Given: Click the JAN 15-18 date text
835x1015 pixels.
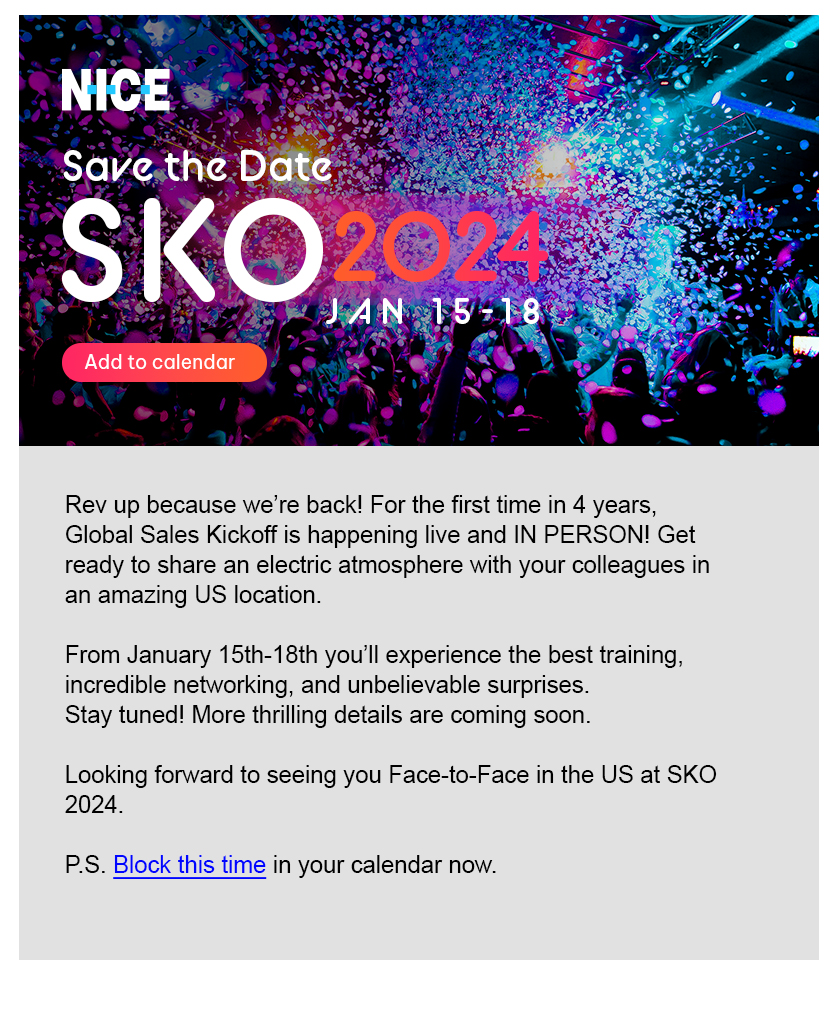Looking at the screenshot, I should coord(432,311).
